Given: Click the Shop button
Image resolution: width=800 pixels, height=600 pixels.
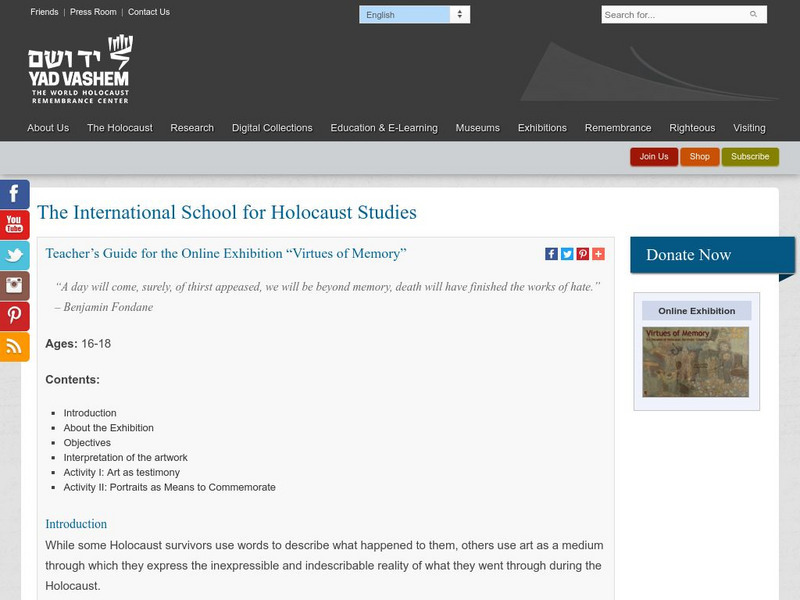Looking at the screenshot, I should (699, 157).
